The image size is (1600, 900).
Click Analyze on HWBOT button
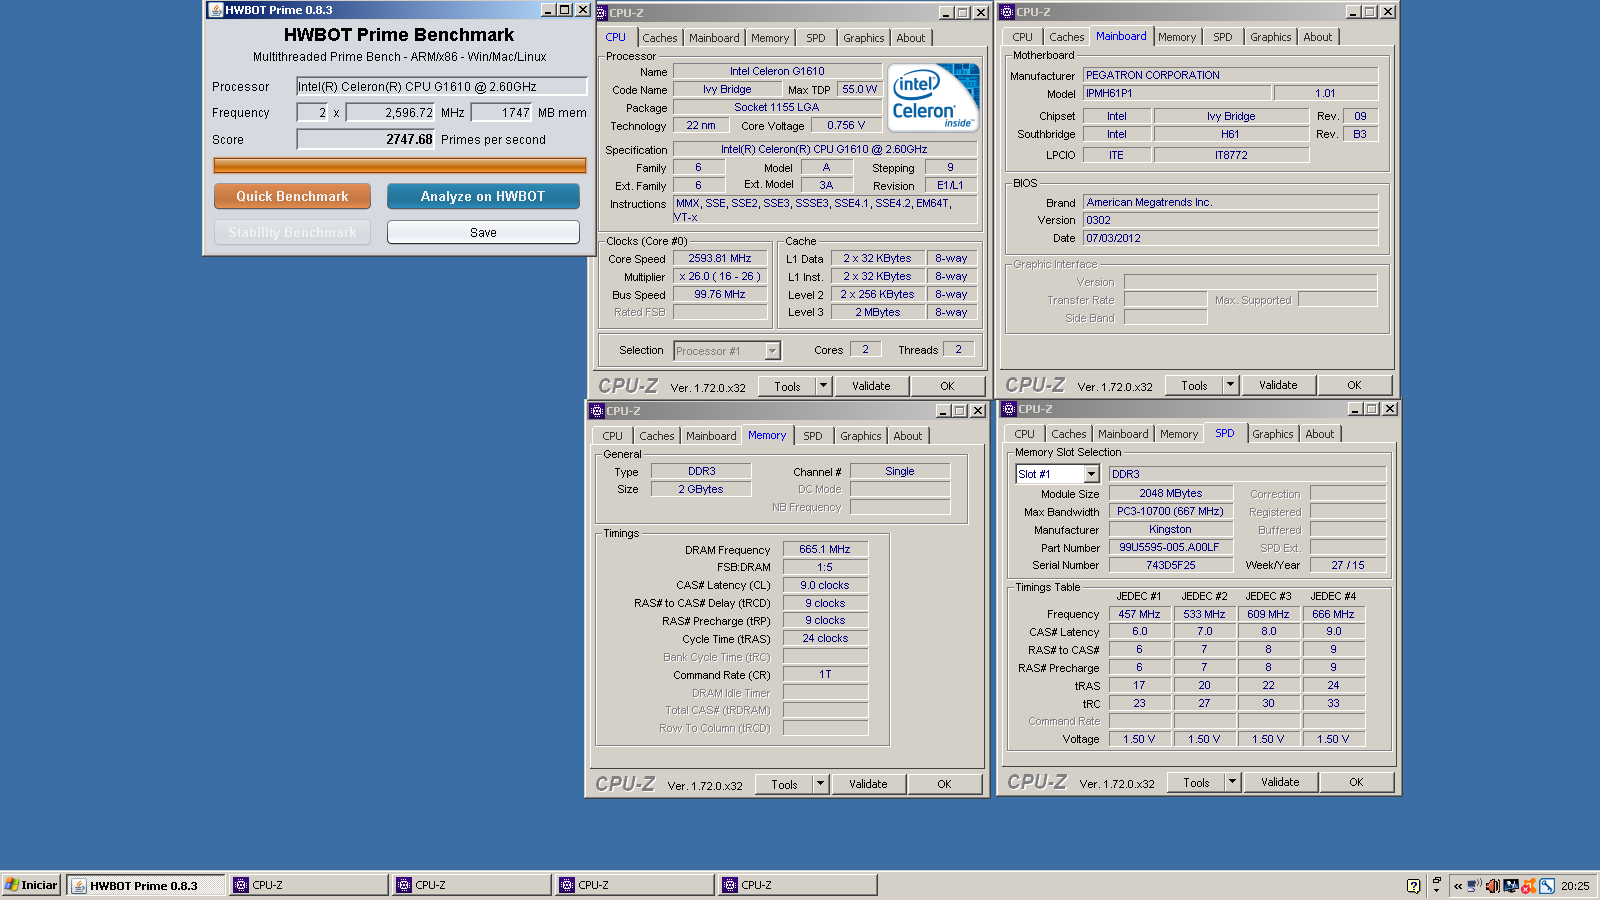click(483, 196)
